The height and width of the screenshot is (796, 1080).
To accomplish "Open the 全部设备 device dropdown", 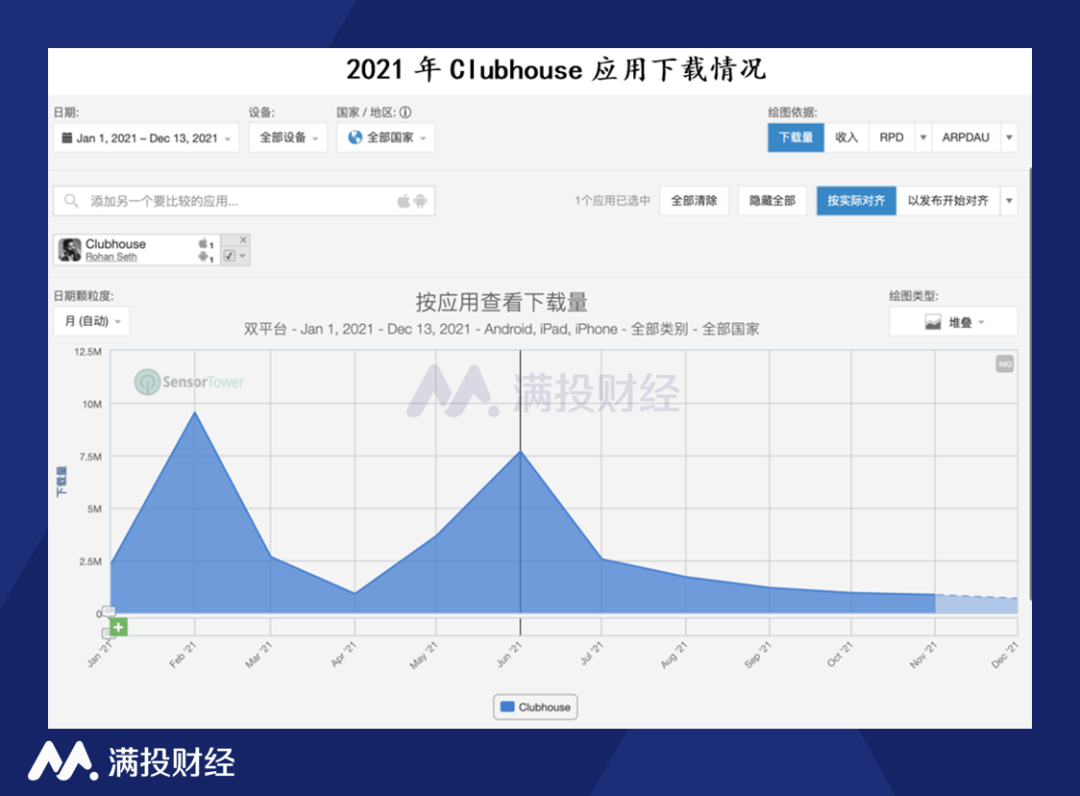I will [288, 138].
